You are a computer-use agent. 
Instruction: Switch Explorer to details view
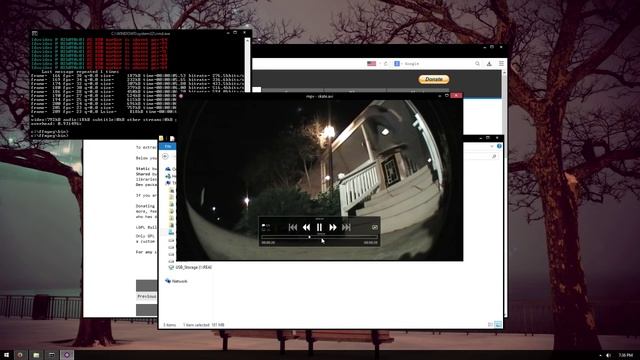490,324
